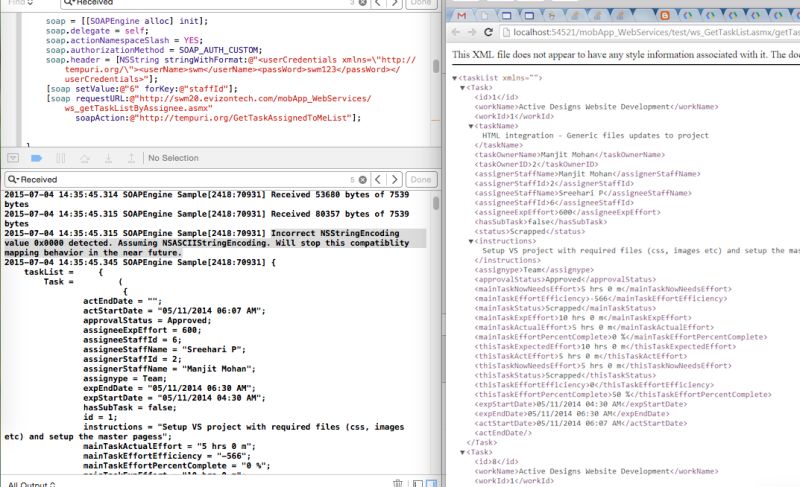Click 'taskOwnerName' Manjit Mohan XML line

click(569, 155)
